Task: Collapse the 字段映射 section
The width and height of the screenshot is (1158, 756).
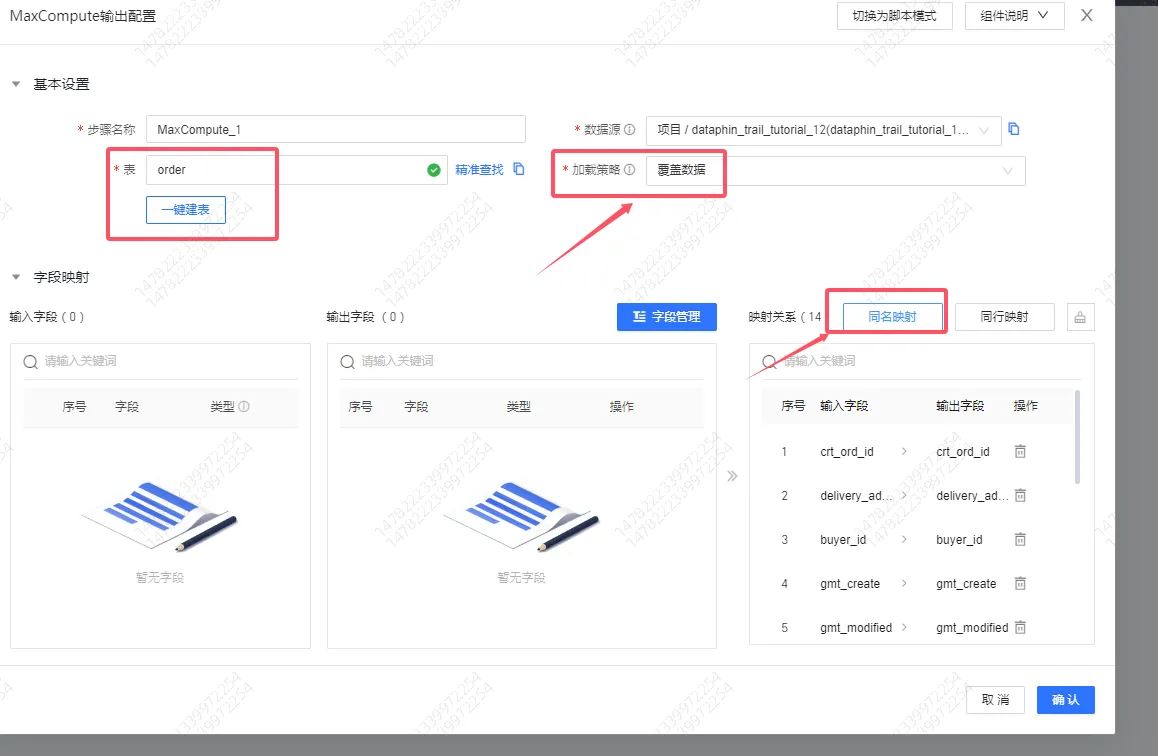Action: click(16, 277)
